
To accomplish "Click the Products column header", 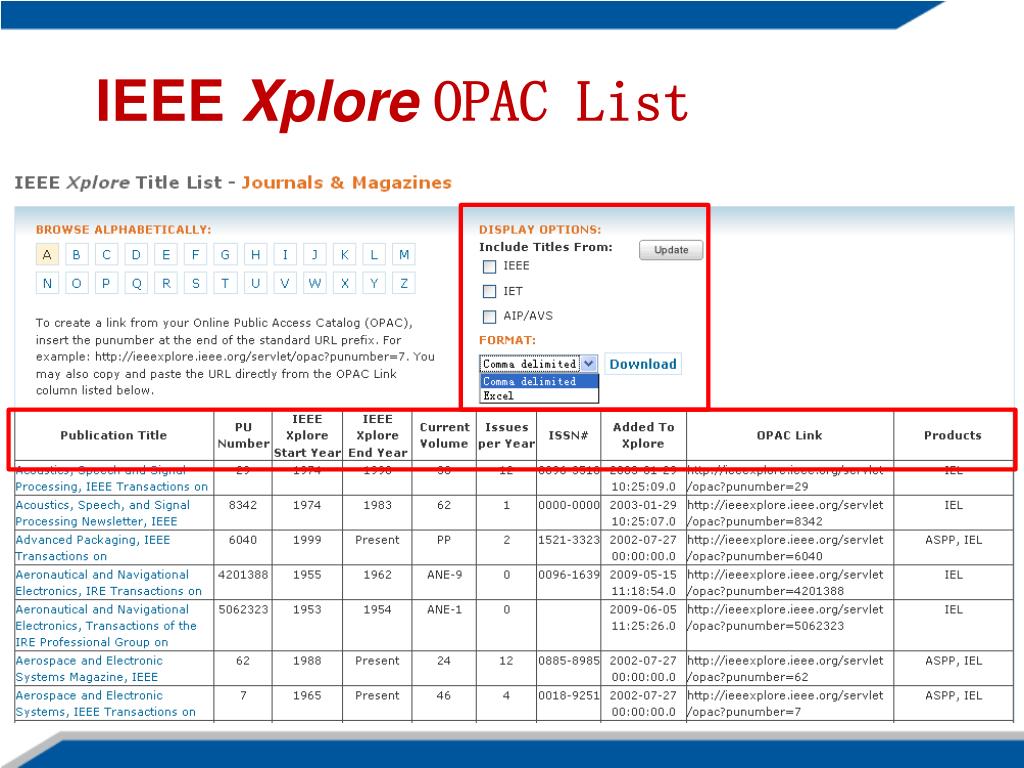I will point(953,436).
